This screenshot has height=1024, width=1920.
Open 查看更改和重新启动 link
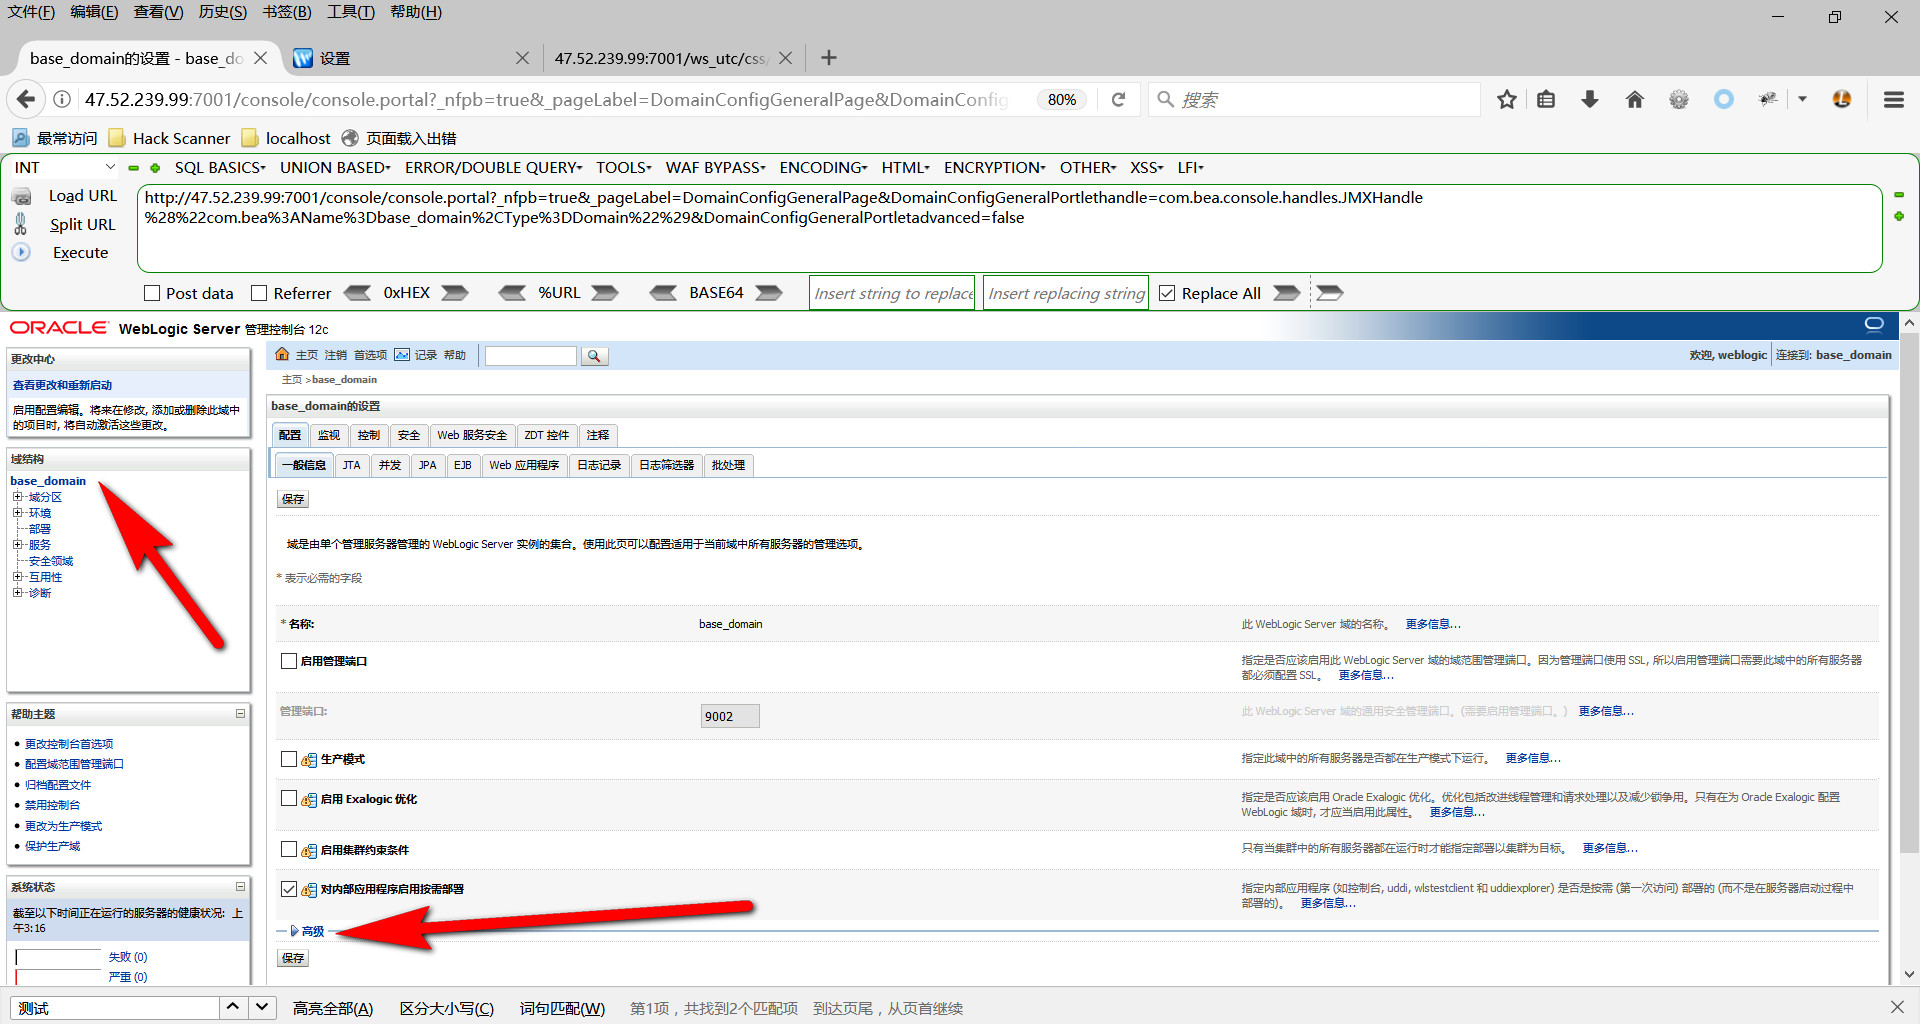click(x=62, y=385)
